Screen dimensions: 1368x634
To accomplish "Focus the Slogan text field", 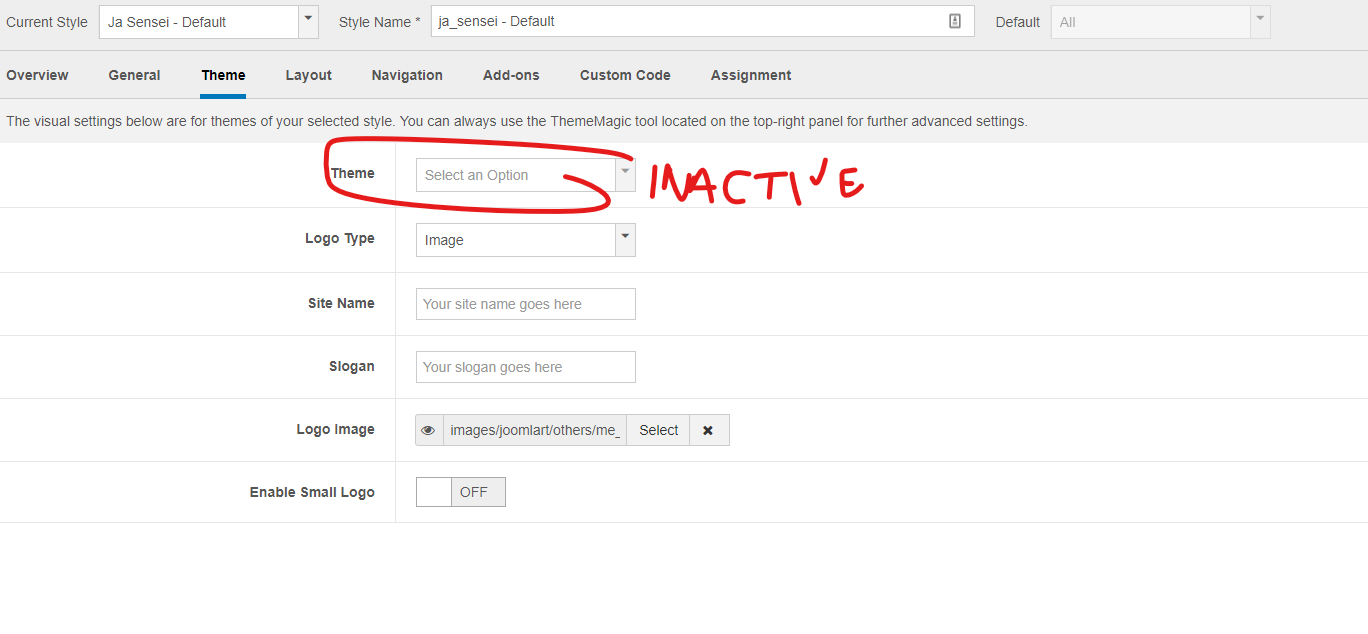I will coord(525,367).
